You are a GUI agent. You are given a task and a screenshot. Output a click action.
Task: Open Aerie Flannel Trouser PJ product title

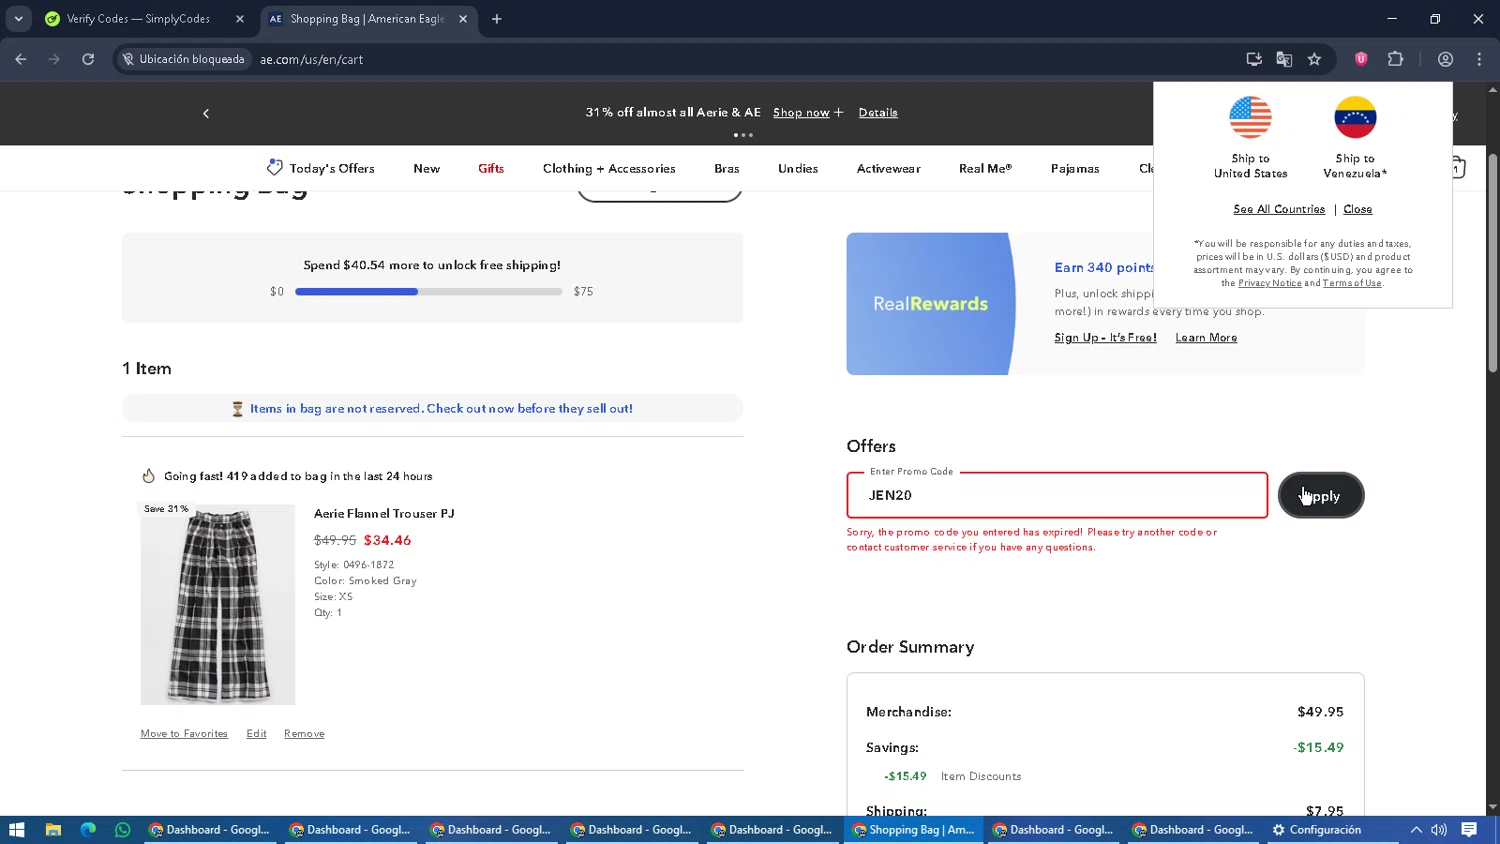click(384, 513)
